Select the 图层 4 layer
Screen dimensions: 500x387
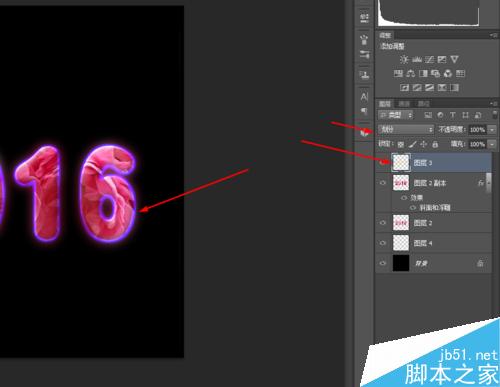click(x=433, y=243)
